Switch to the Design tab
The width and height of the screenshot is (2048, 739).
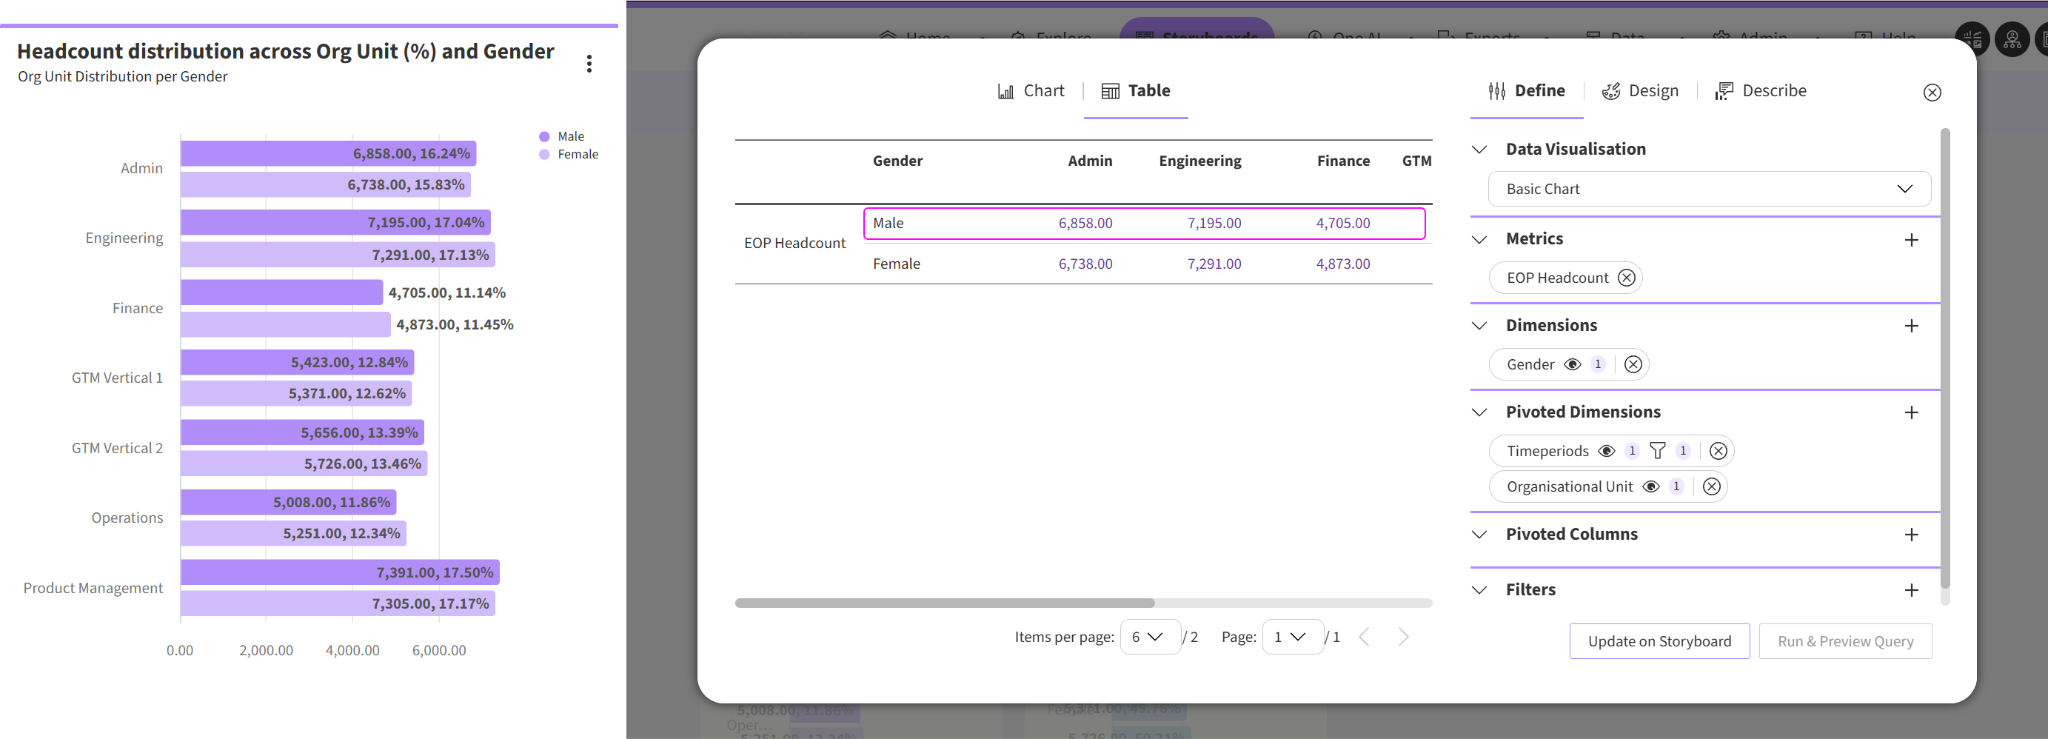(1640, 91)
